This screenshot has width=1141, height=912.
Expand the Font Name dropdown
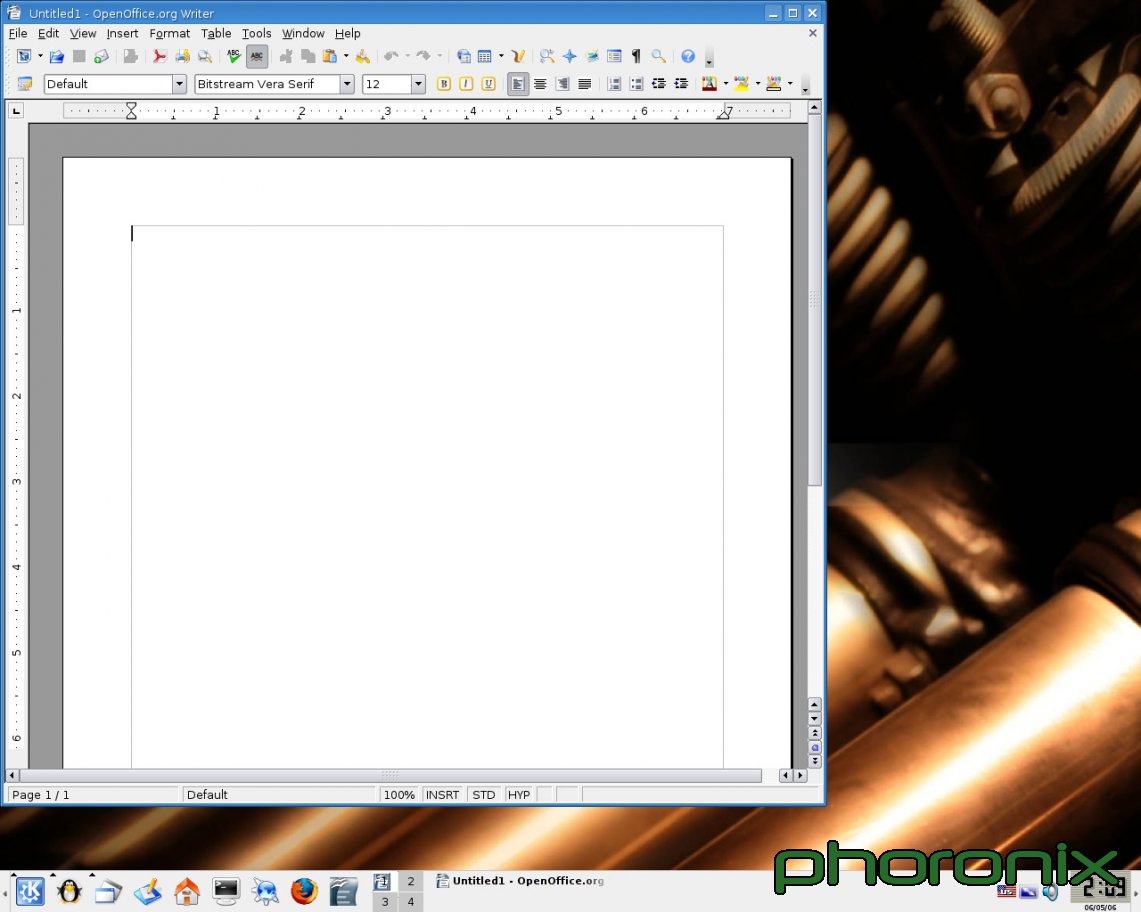coord(347,84)
